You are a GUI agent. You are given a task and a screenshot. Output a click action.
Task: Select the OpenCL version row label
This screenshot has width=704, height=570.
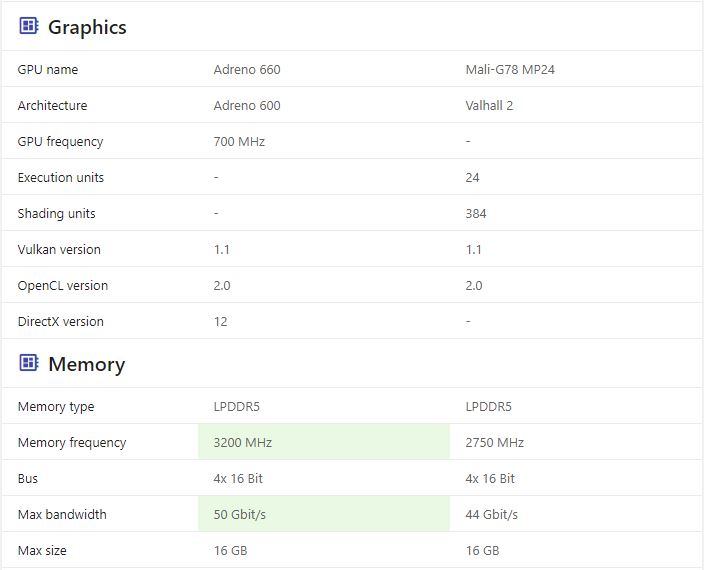63,285
